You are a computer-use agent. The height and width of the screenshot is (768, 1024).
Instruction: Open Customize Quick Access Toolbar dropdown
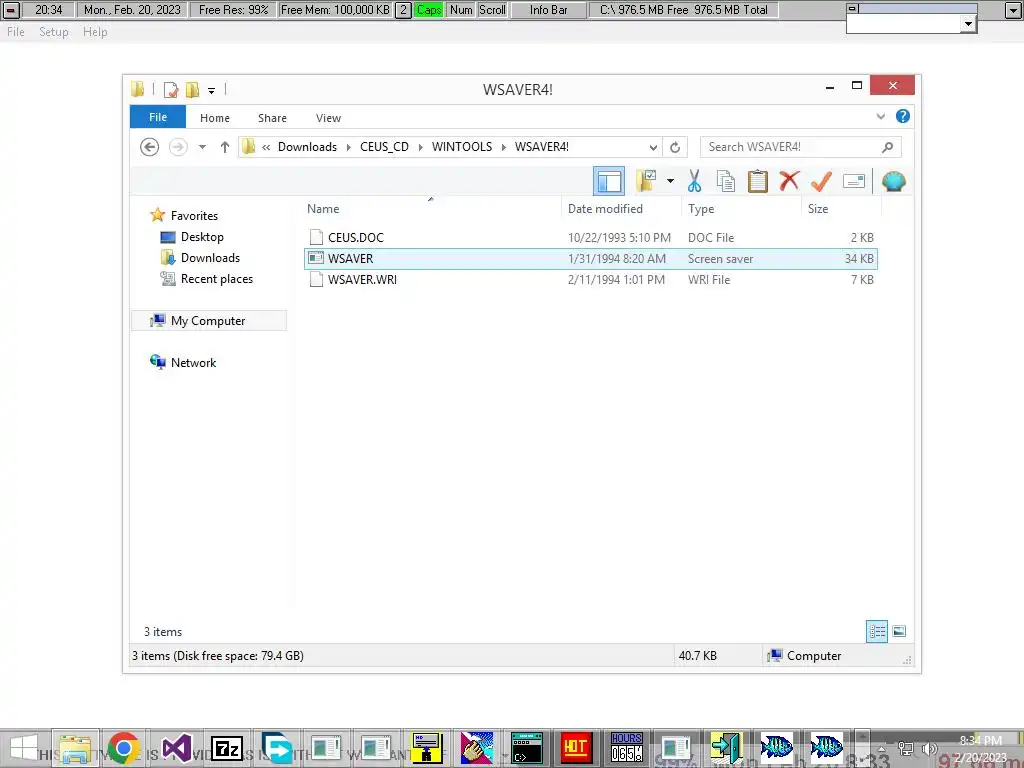(x=212, y=90)
